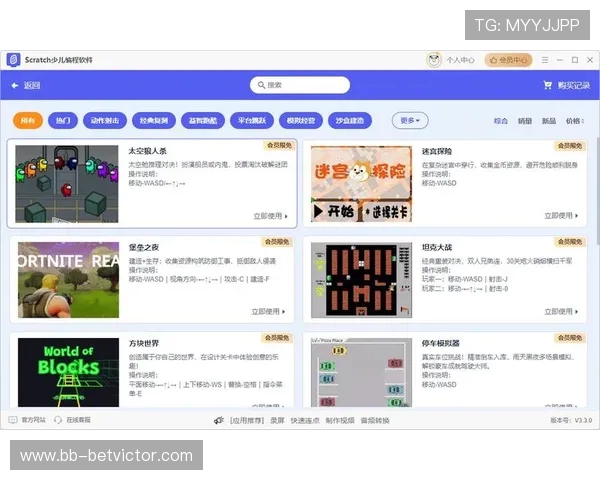The height and width of the screenshot is (480, 600).
Task: Open 在线客服 via the headset icon
Action: click(58, 420)
